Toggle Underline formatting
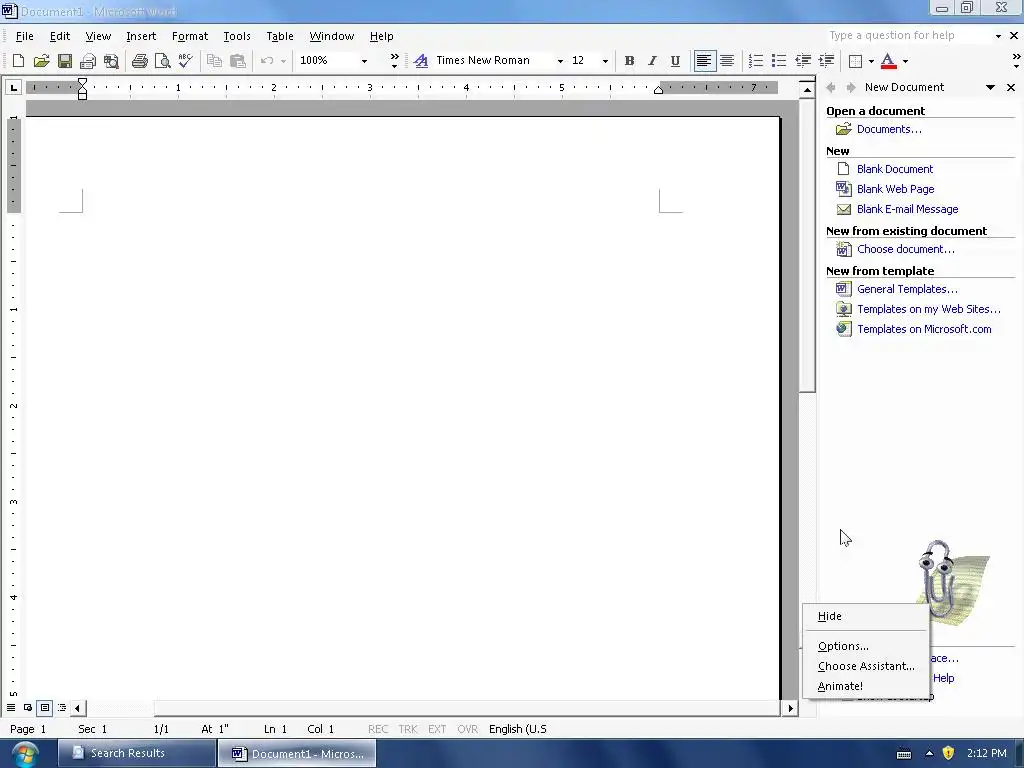Image resolution: width=1024 pixels, height=768 pixels. click(675, 61)
